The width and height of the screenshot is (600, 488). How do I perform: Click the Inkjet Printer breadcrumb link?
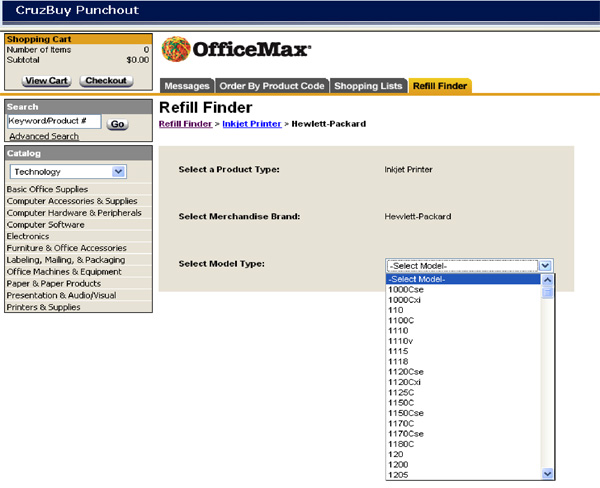click(x=252, y=124)
